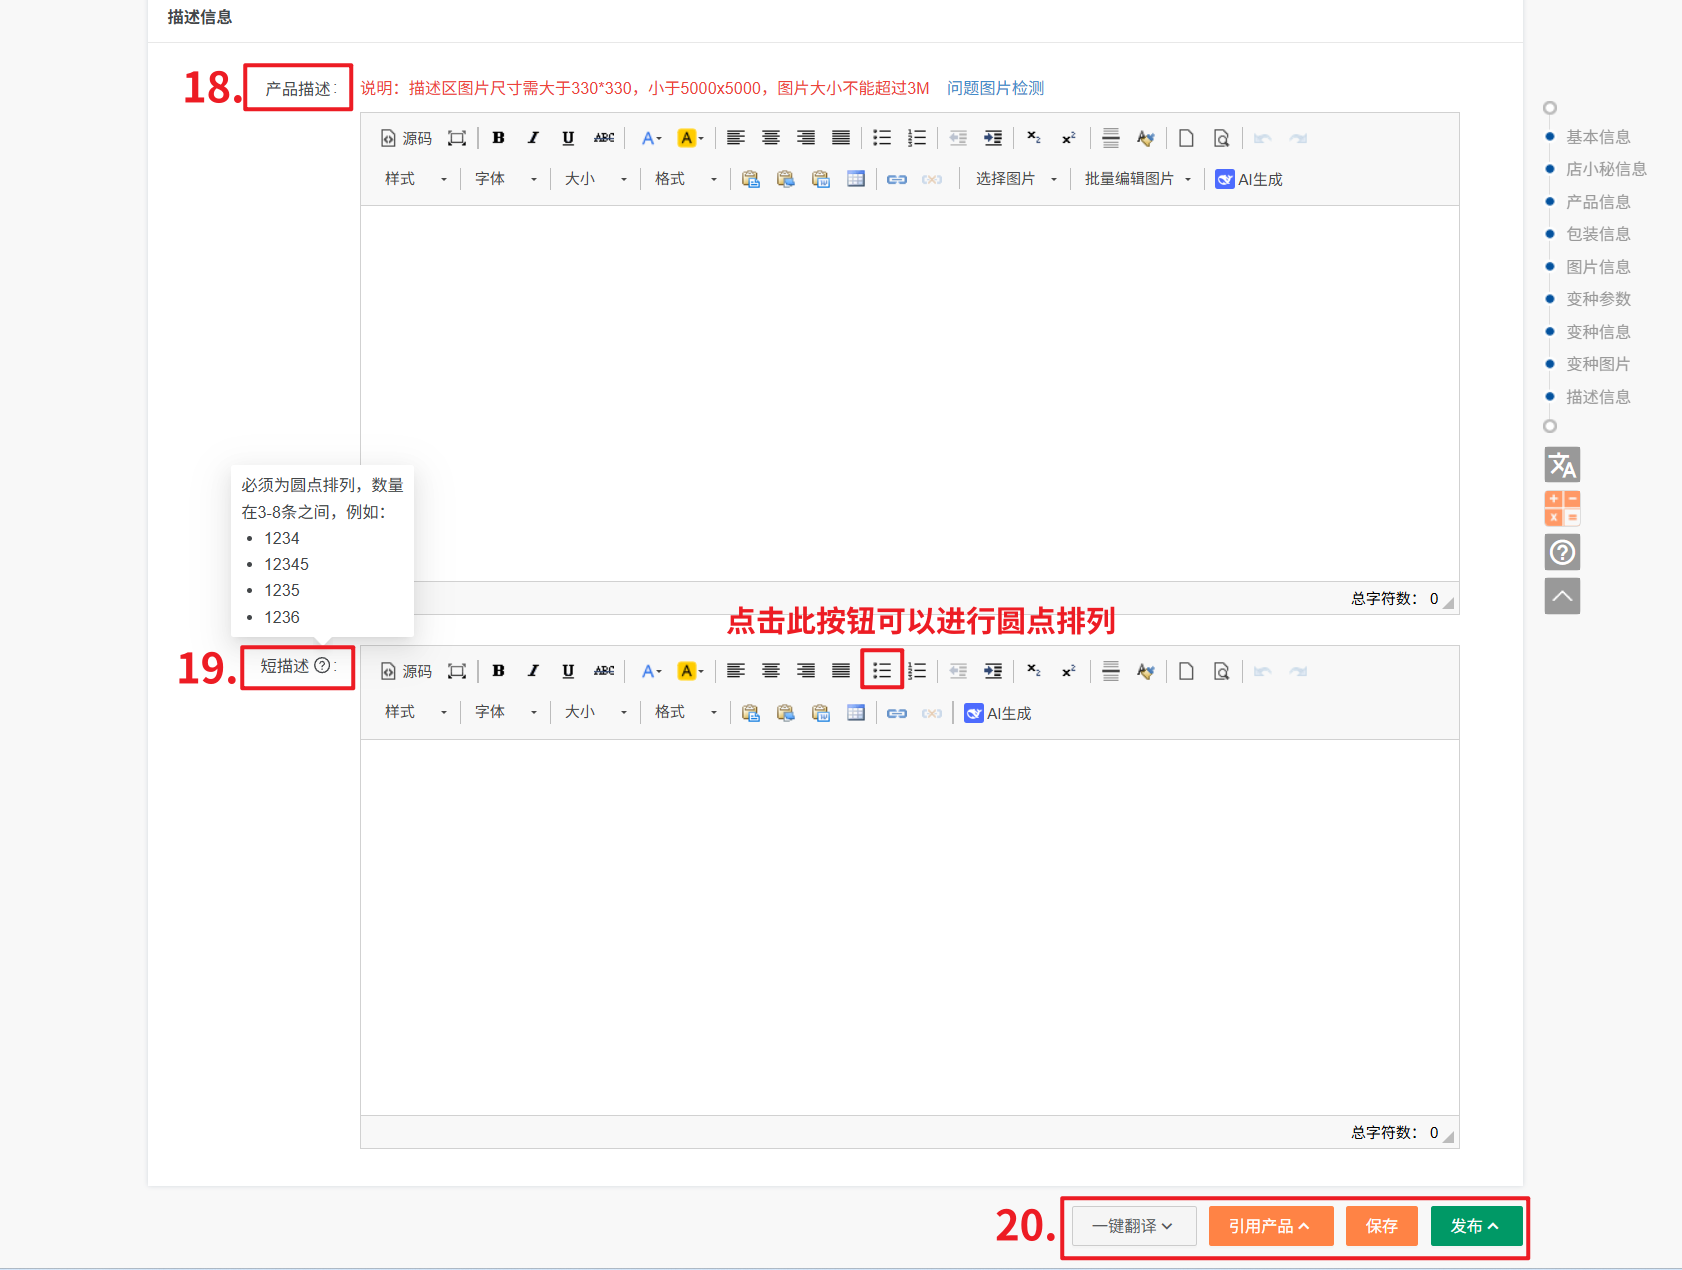Toggle italic in the short description toolbar

coord(533,671)
